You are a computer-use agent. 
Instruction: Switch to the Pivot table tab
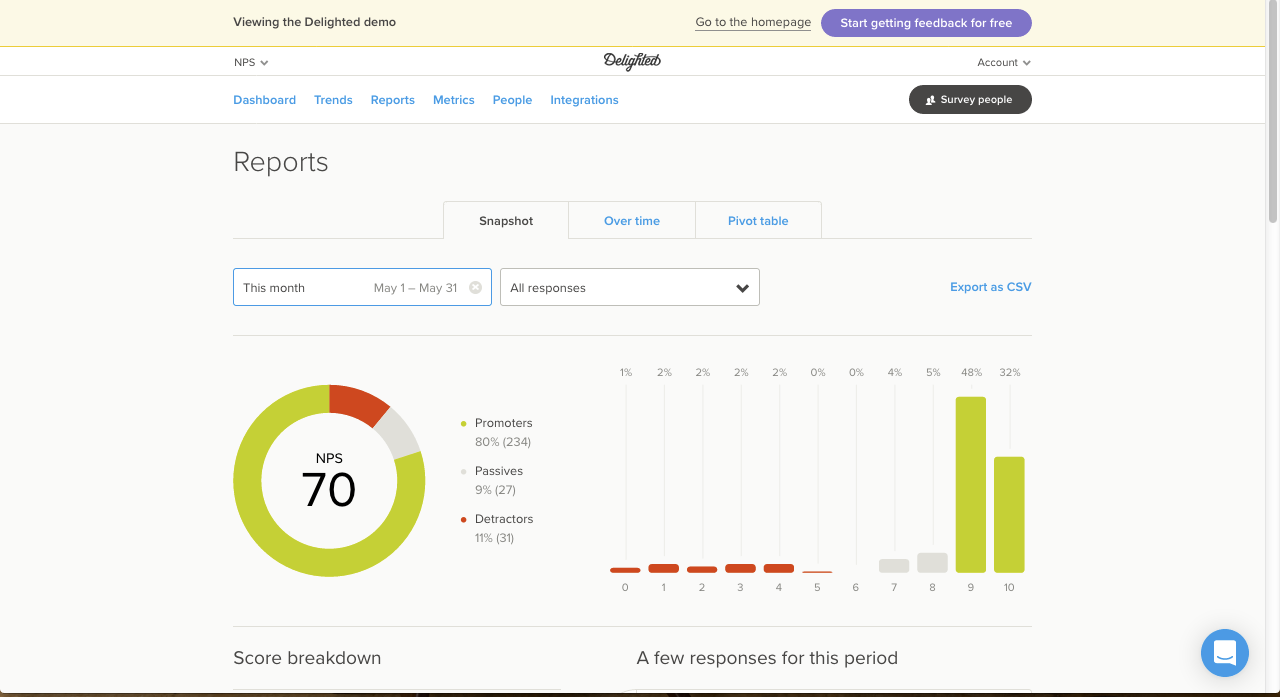758,221
